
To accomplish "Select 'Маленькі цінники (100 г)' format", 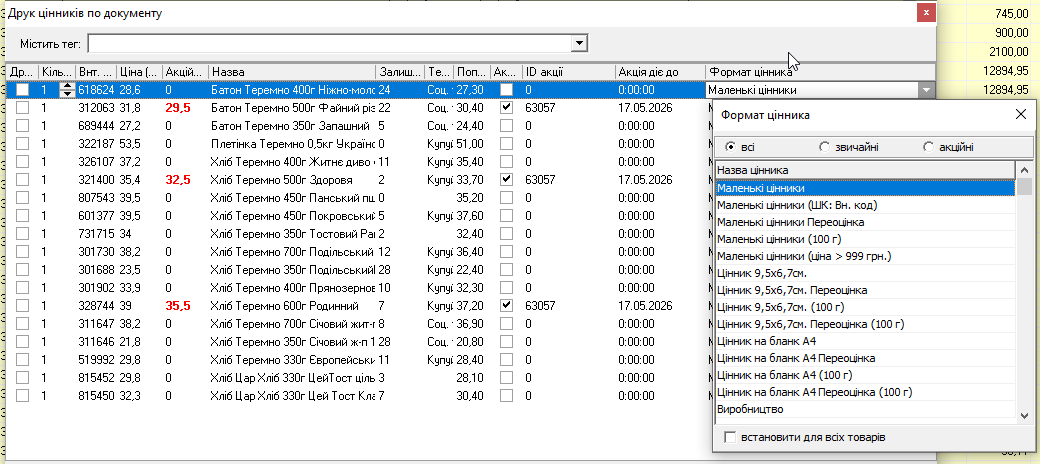I will coord(866,239).
